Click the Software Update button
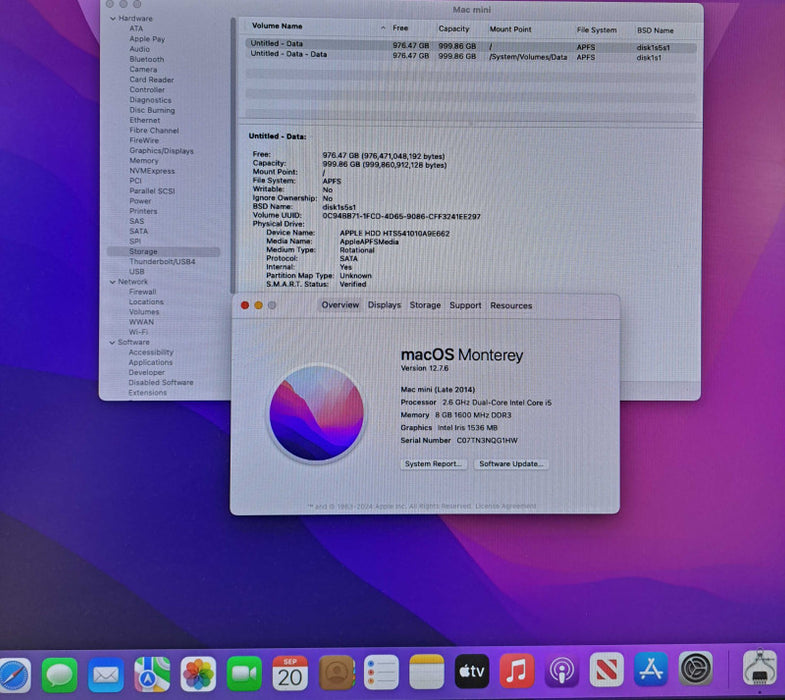The width and height of the screenshot is (785, 700). click(511, 464)
